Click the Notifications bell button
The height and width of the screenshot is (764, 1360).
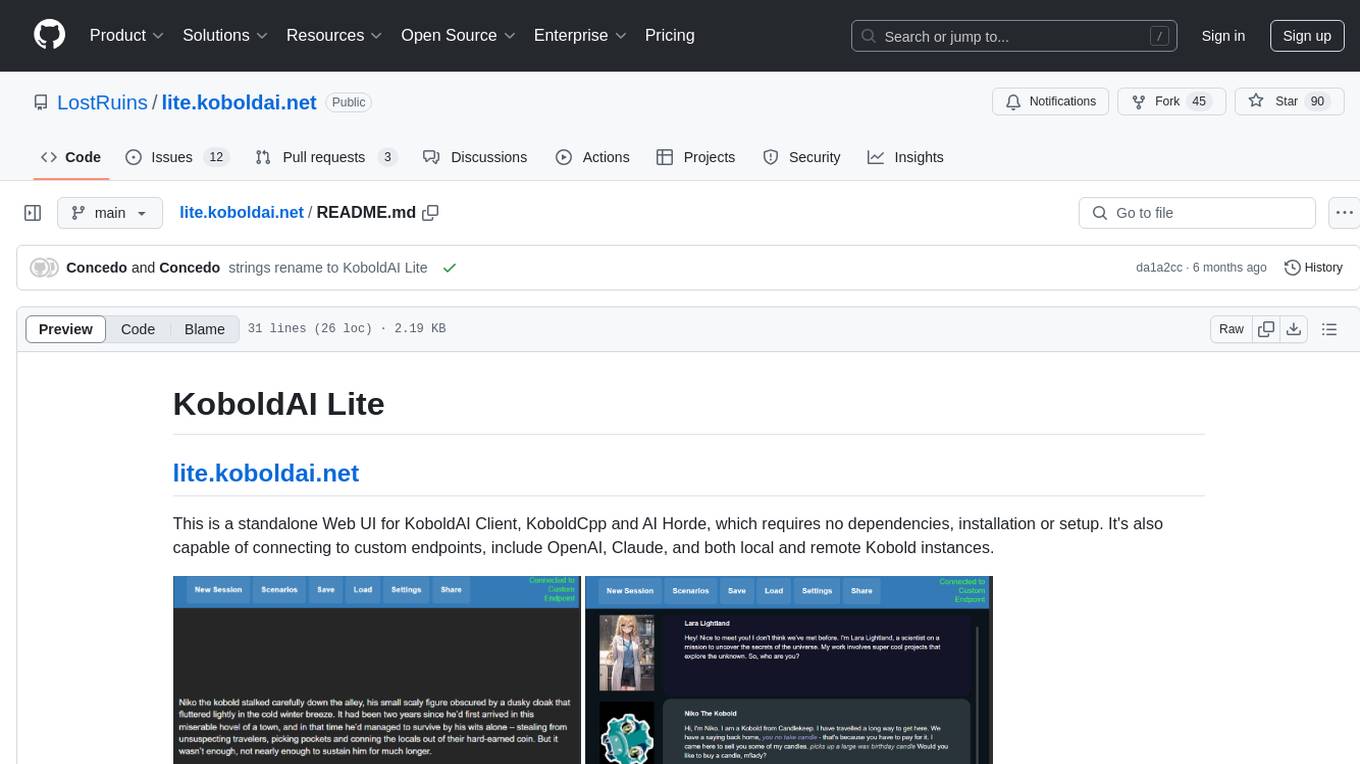tap(1051, 101)
